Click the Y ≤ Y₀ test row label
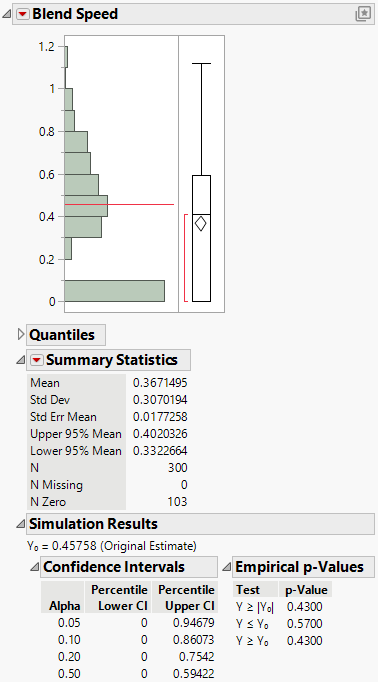This screenshot has width=378, height=682. coord(252,624)
